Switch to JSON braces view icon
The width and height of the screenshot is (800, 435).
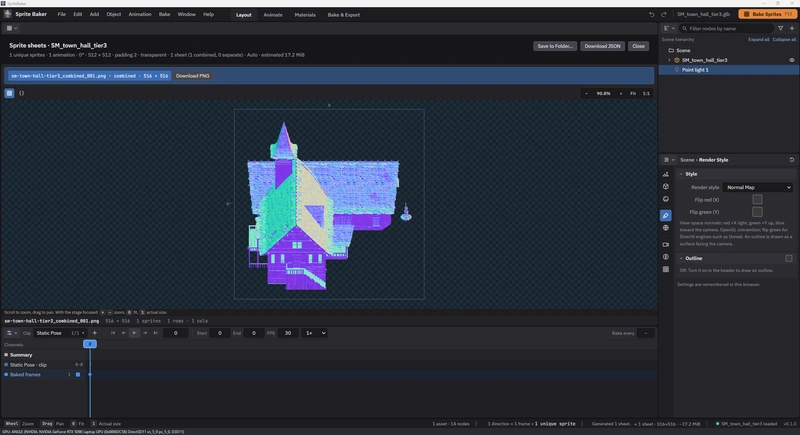point(21,93)
